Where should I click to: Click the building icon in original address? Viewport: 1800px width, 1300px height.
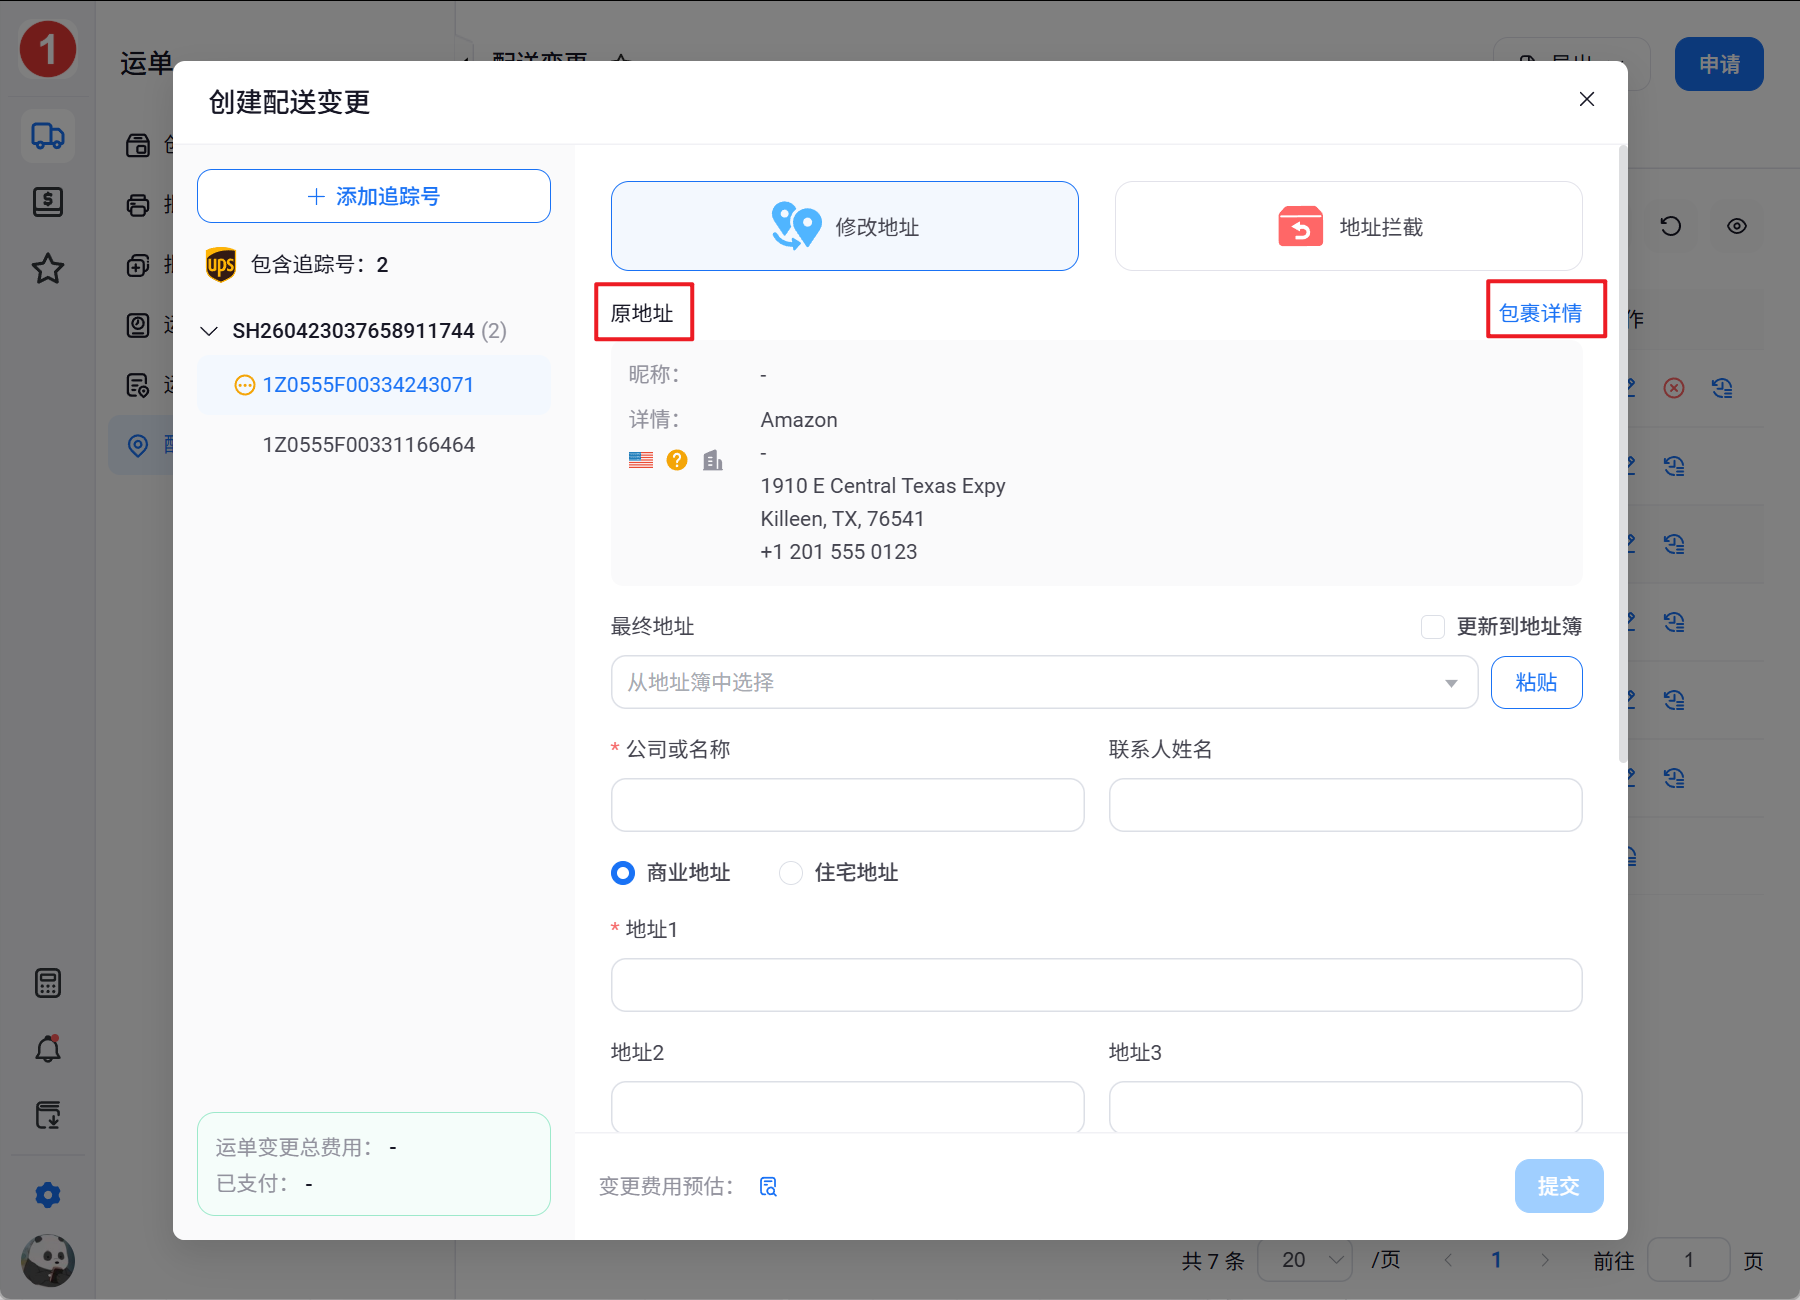pos(713,460)
